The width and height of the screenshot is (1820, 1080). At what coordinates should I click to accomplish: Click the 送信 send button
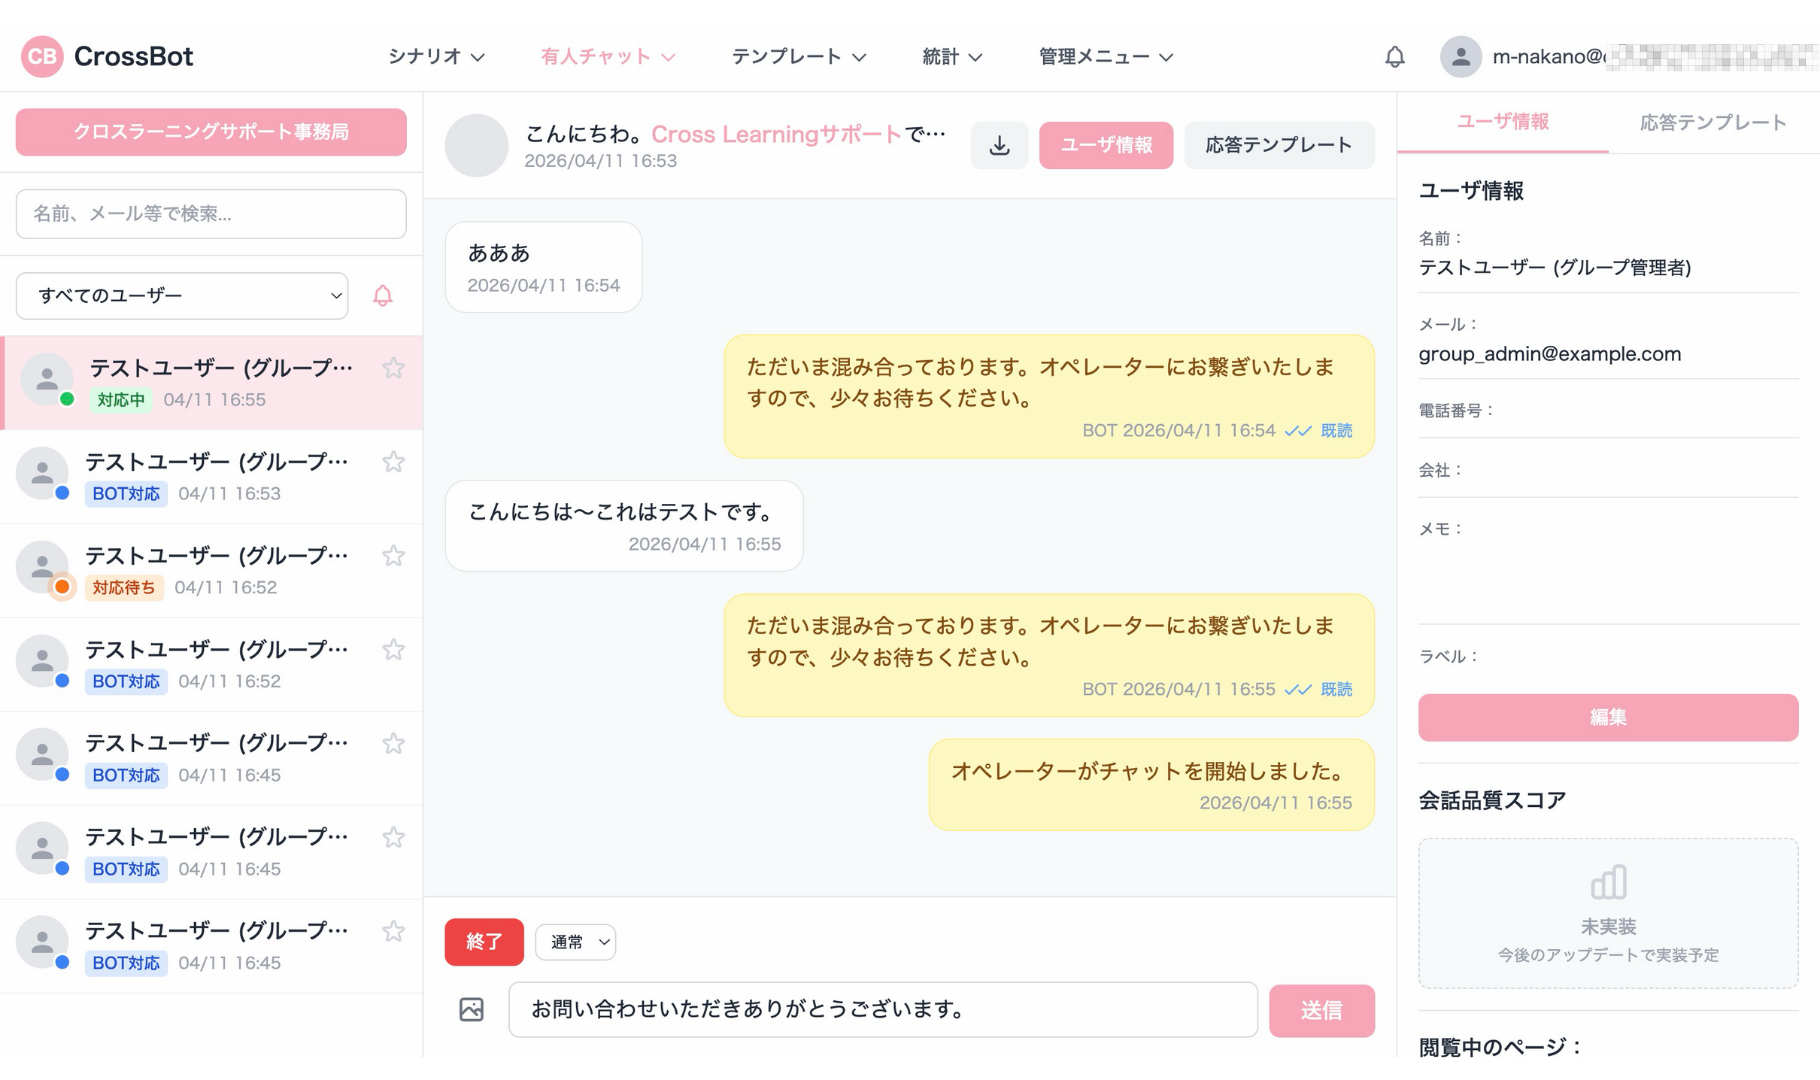click(1322, 1010)
